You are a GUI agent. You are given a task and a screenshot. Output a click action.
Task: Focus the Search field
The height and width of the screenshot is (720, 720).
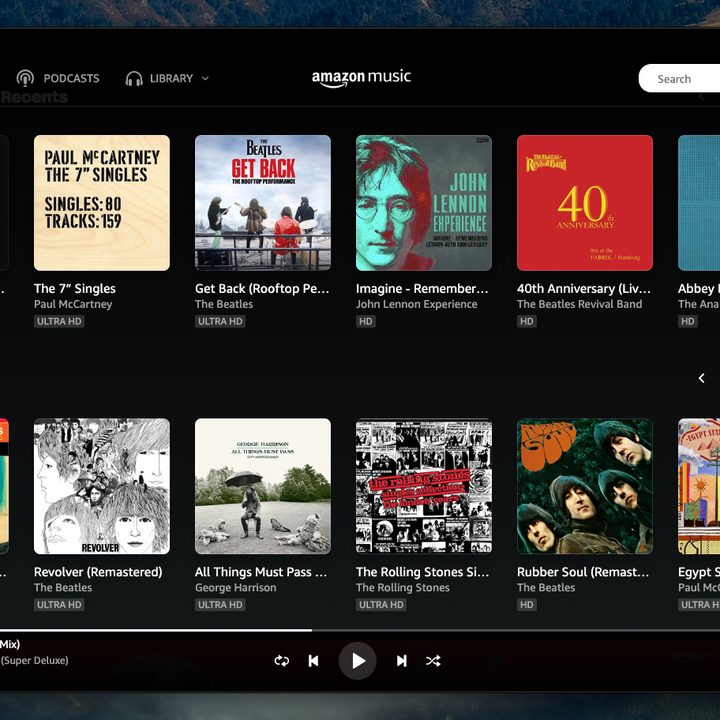point(679,79)
